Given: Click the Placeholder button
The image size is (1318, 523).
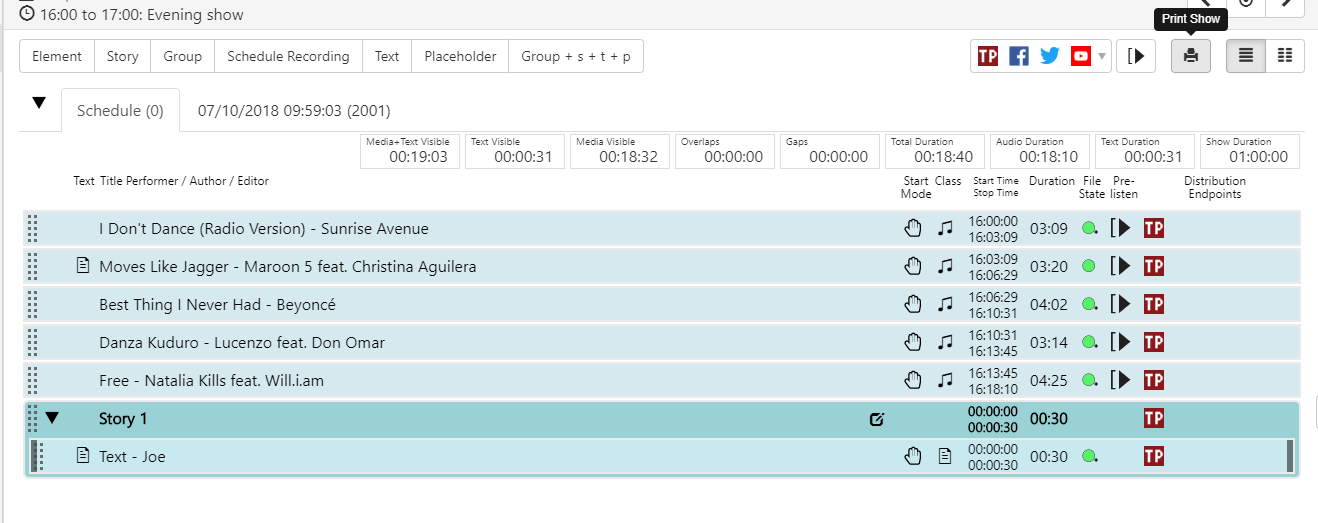Looking at the screenshot, I should pos(460,56).
